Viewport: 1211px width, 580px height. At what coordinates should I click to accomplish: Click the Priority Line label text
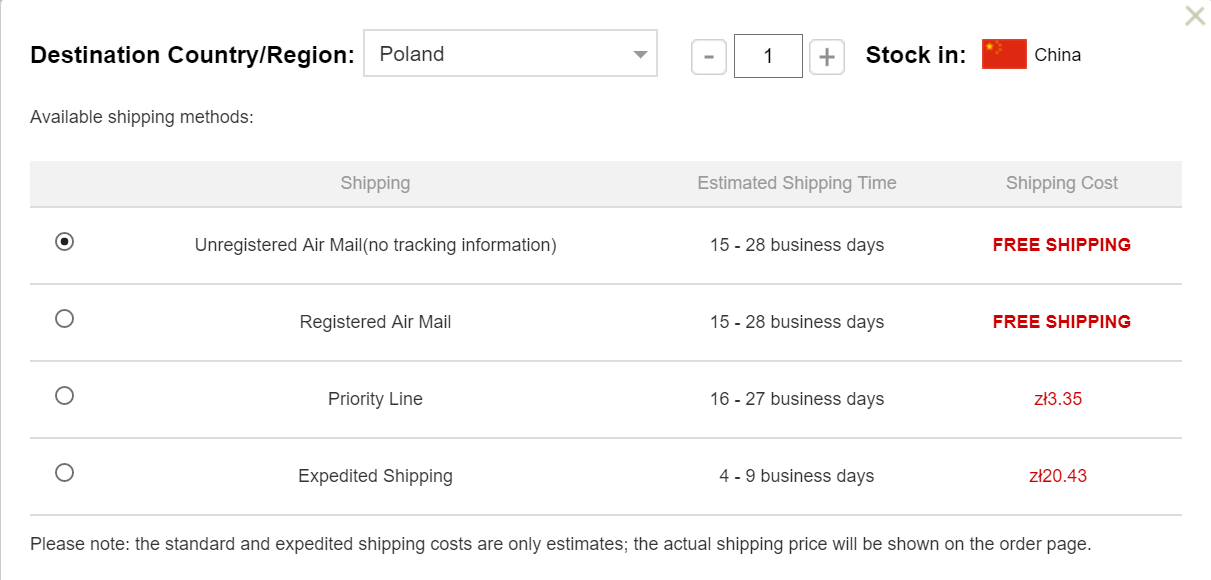point(375,399)
